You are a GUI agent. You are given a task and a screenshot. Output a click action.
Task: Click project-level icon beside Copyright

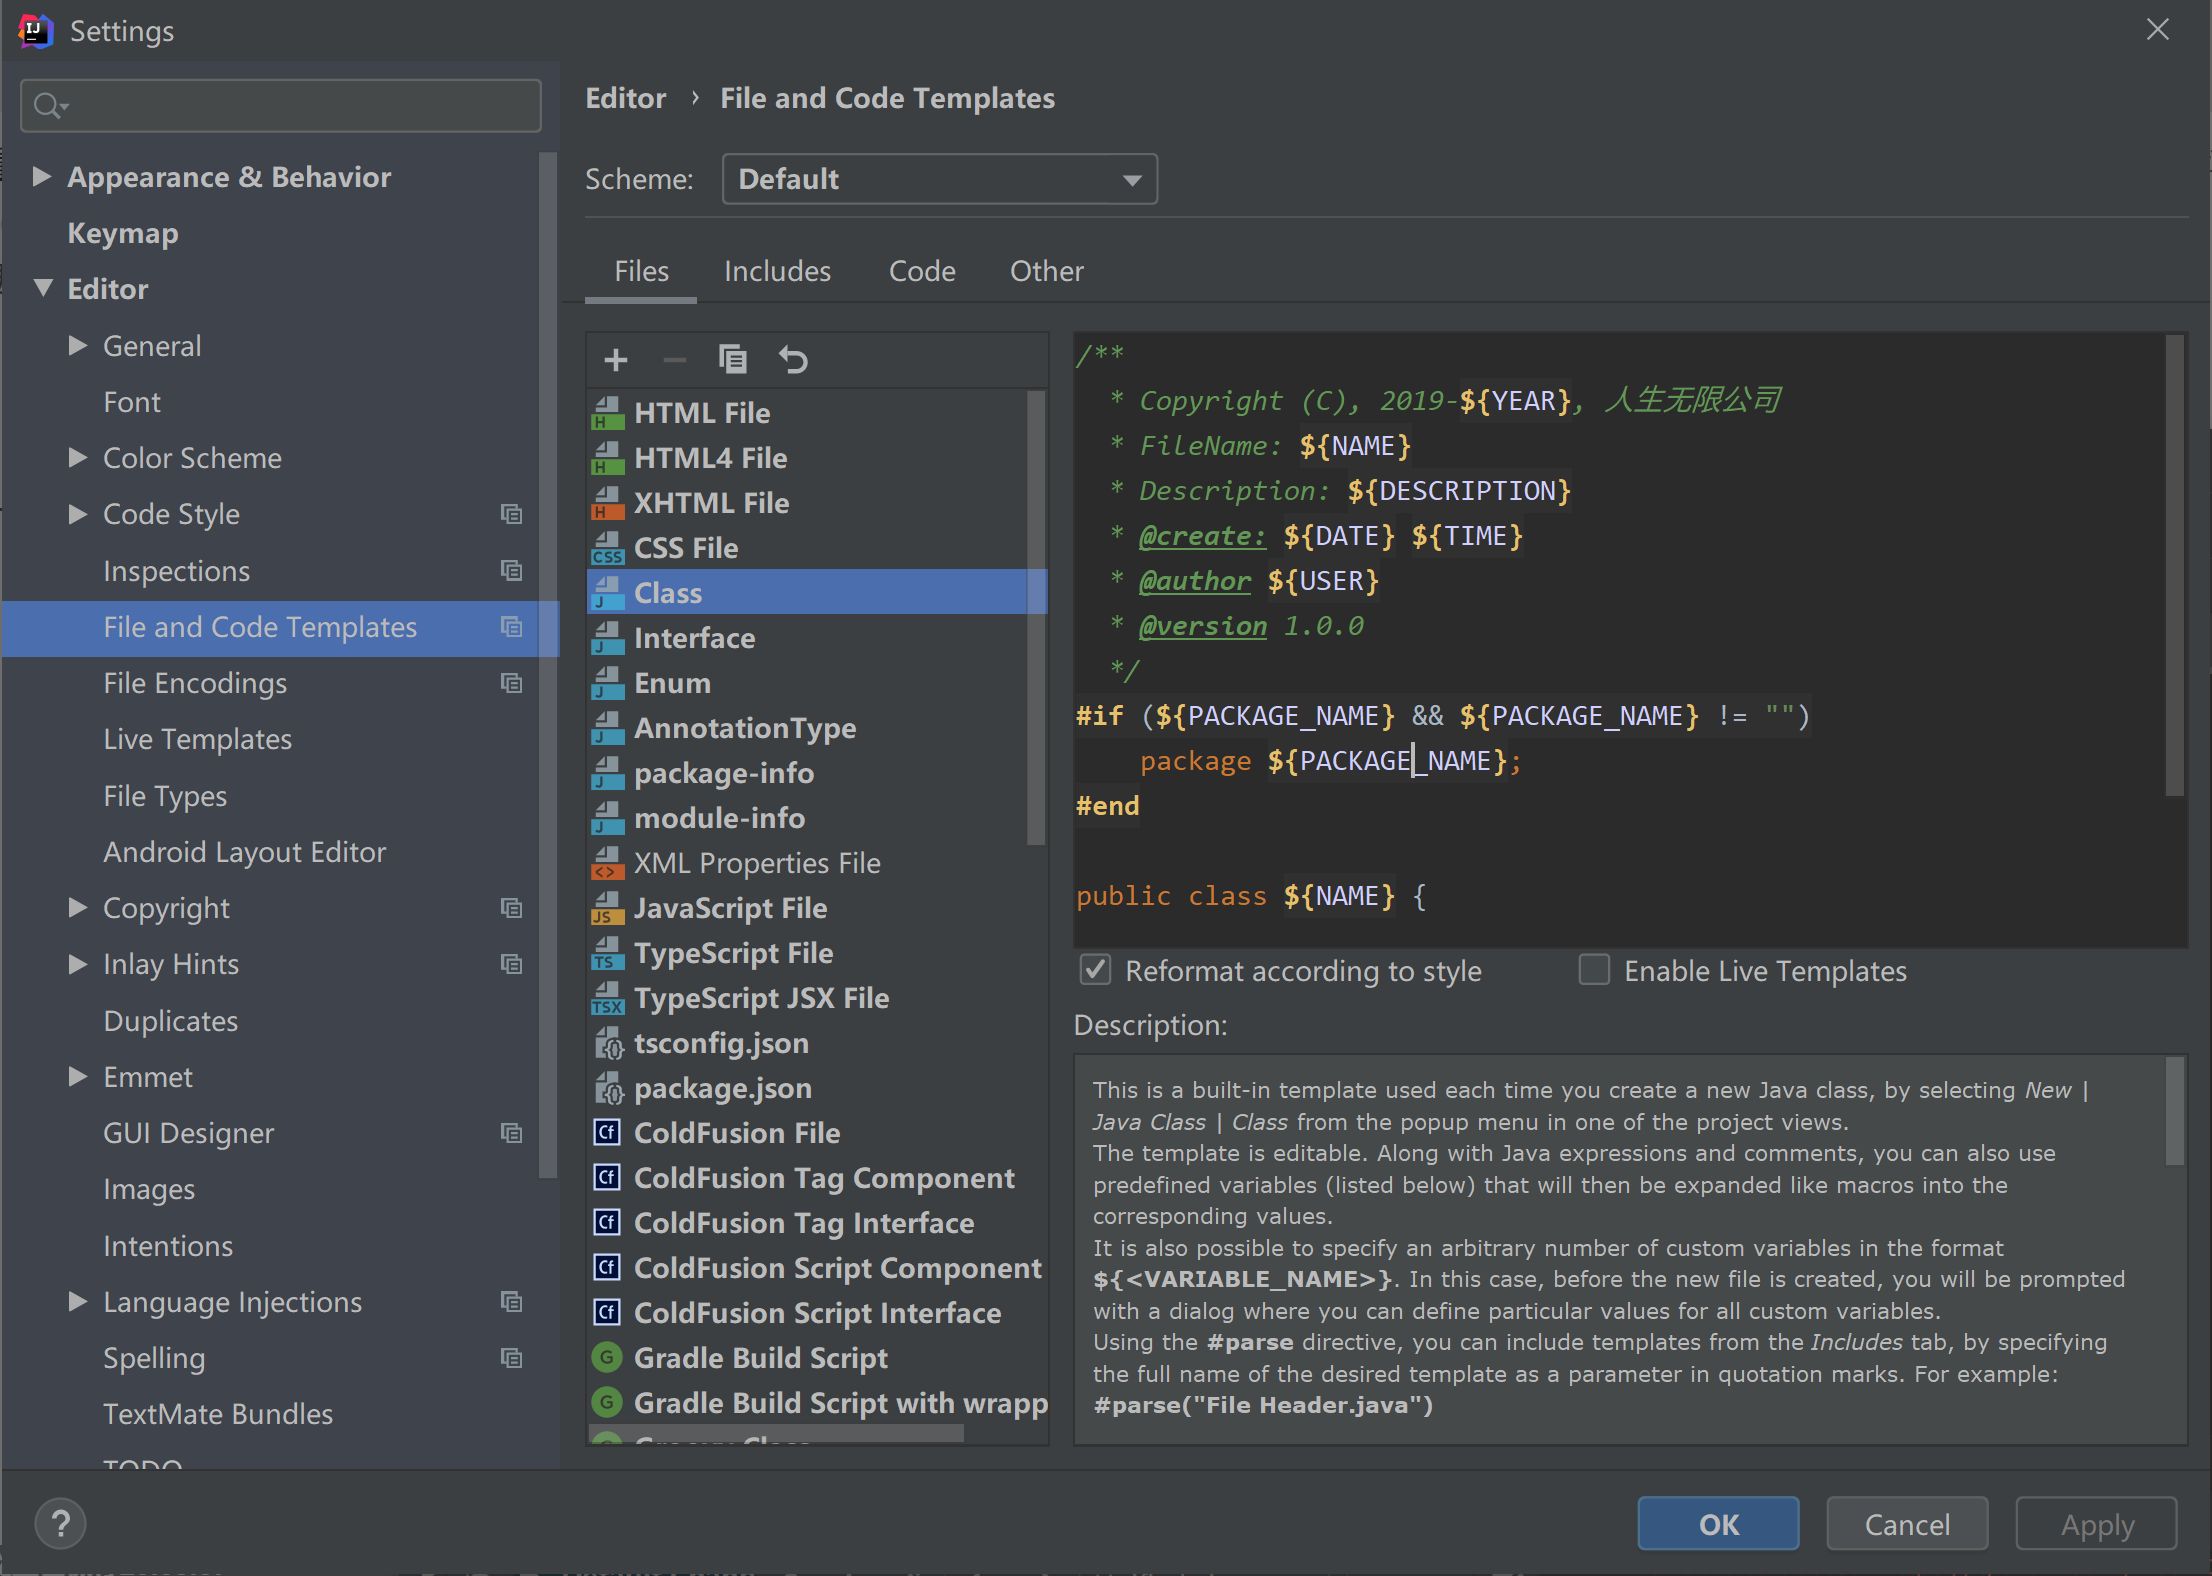coord(511,908)
